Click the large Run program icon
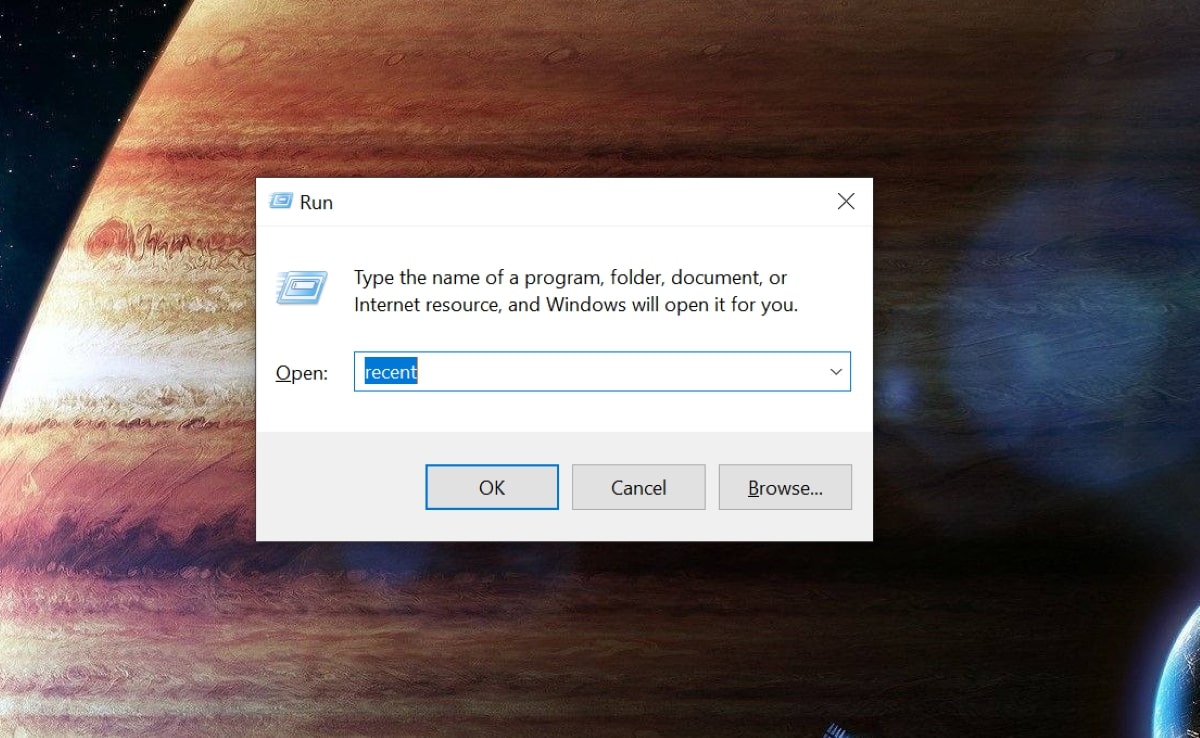The image size is (1200, 738). (301, 288)
